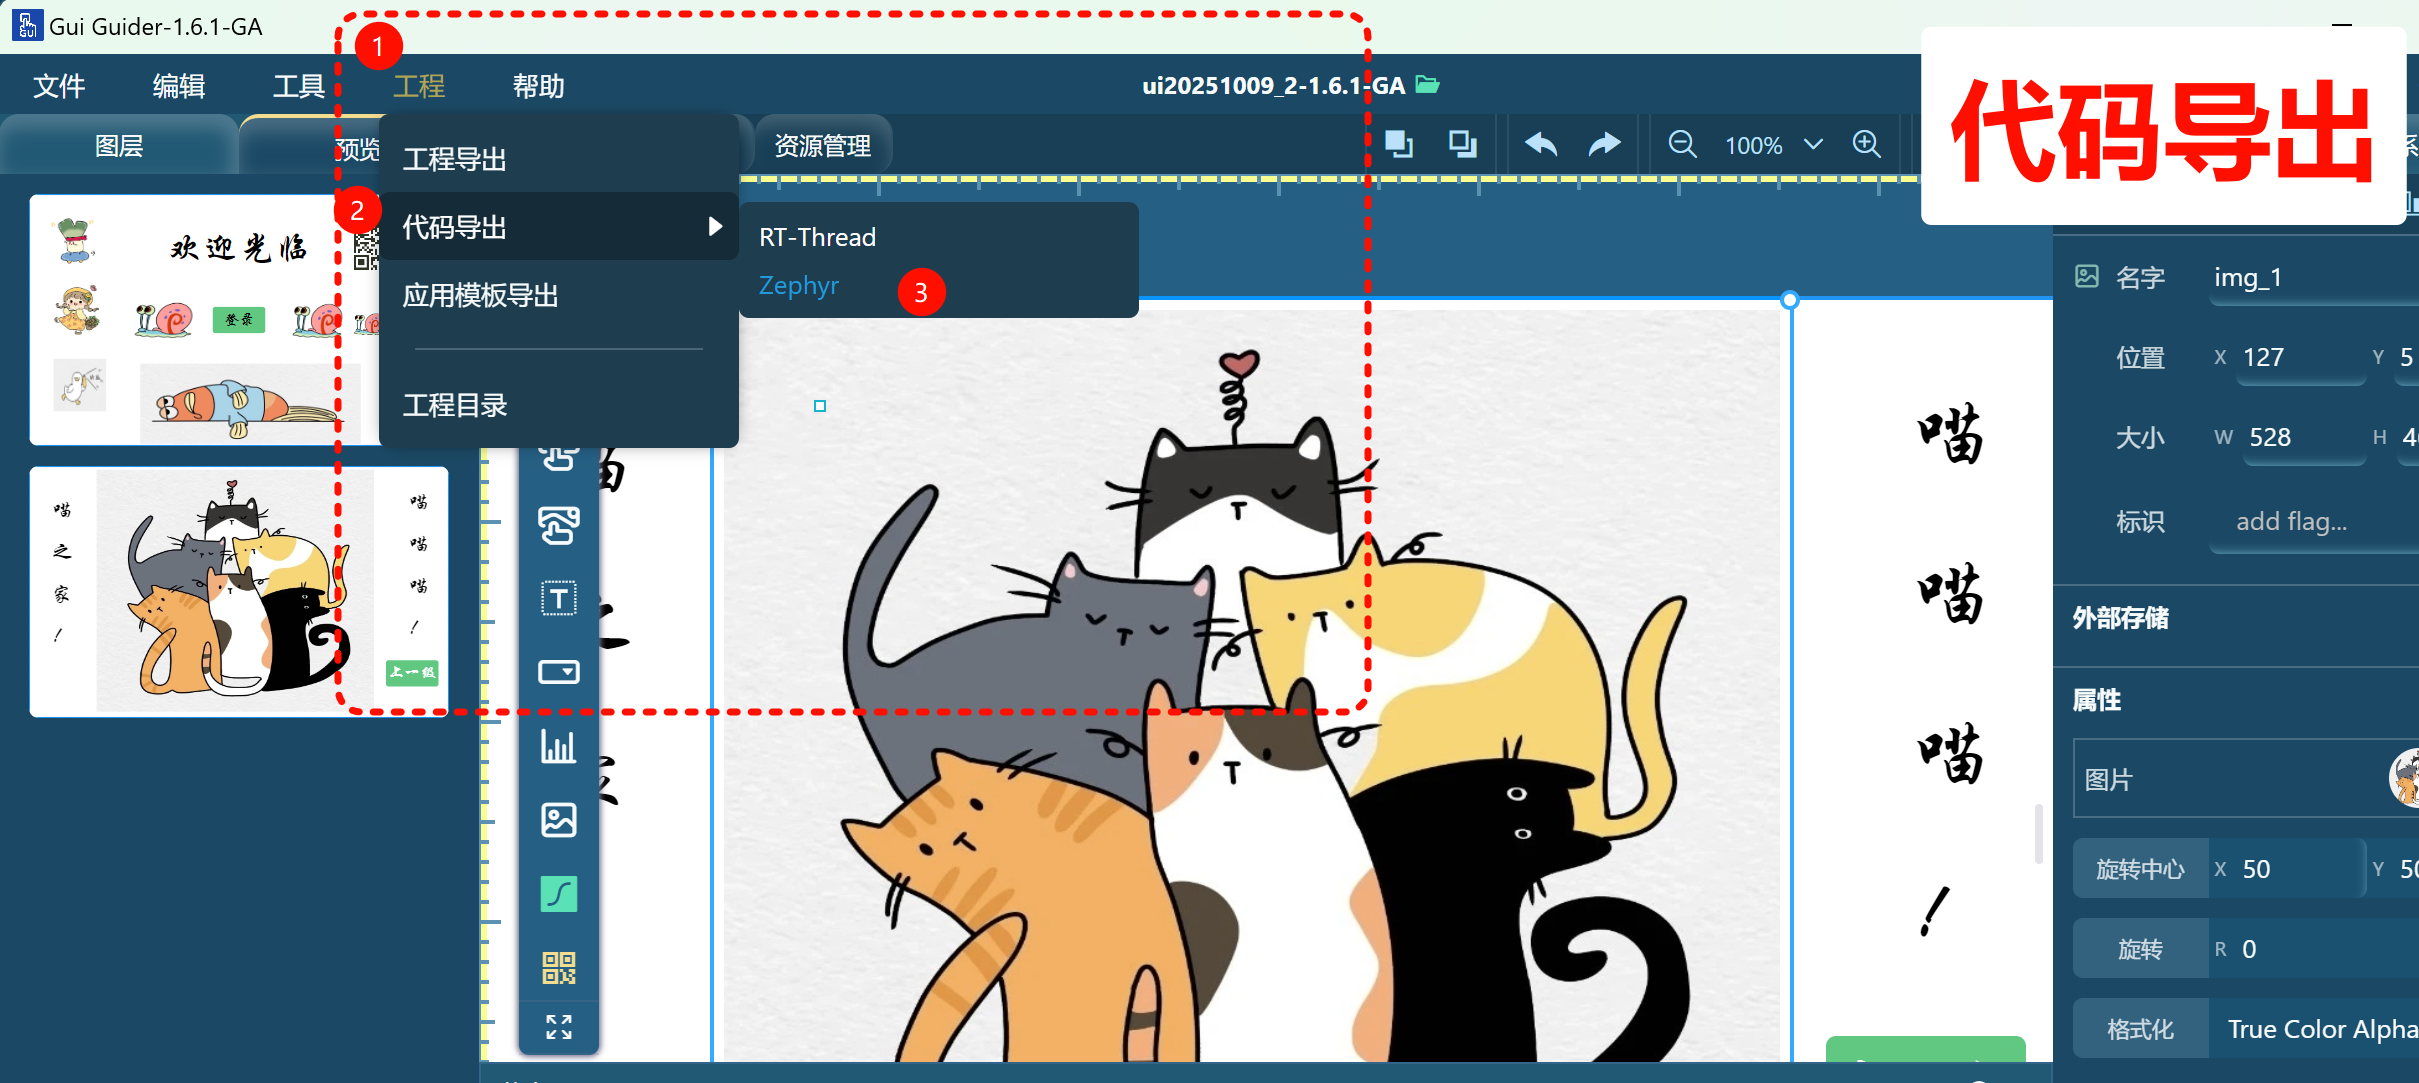Image resolution: width=2419 pixels, height=1083 pixels.
Task: Choose RT-Thread from code export submenu
Action: [817, 237]
